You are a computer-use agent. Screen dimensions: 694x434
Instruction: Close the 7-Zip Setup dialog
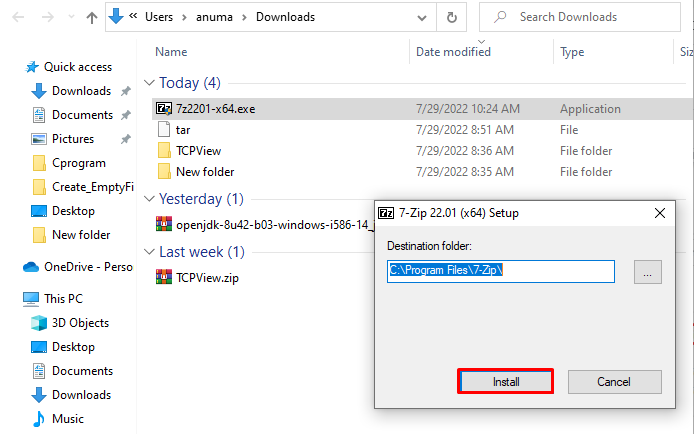[659, 213]
